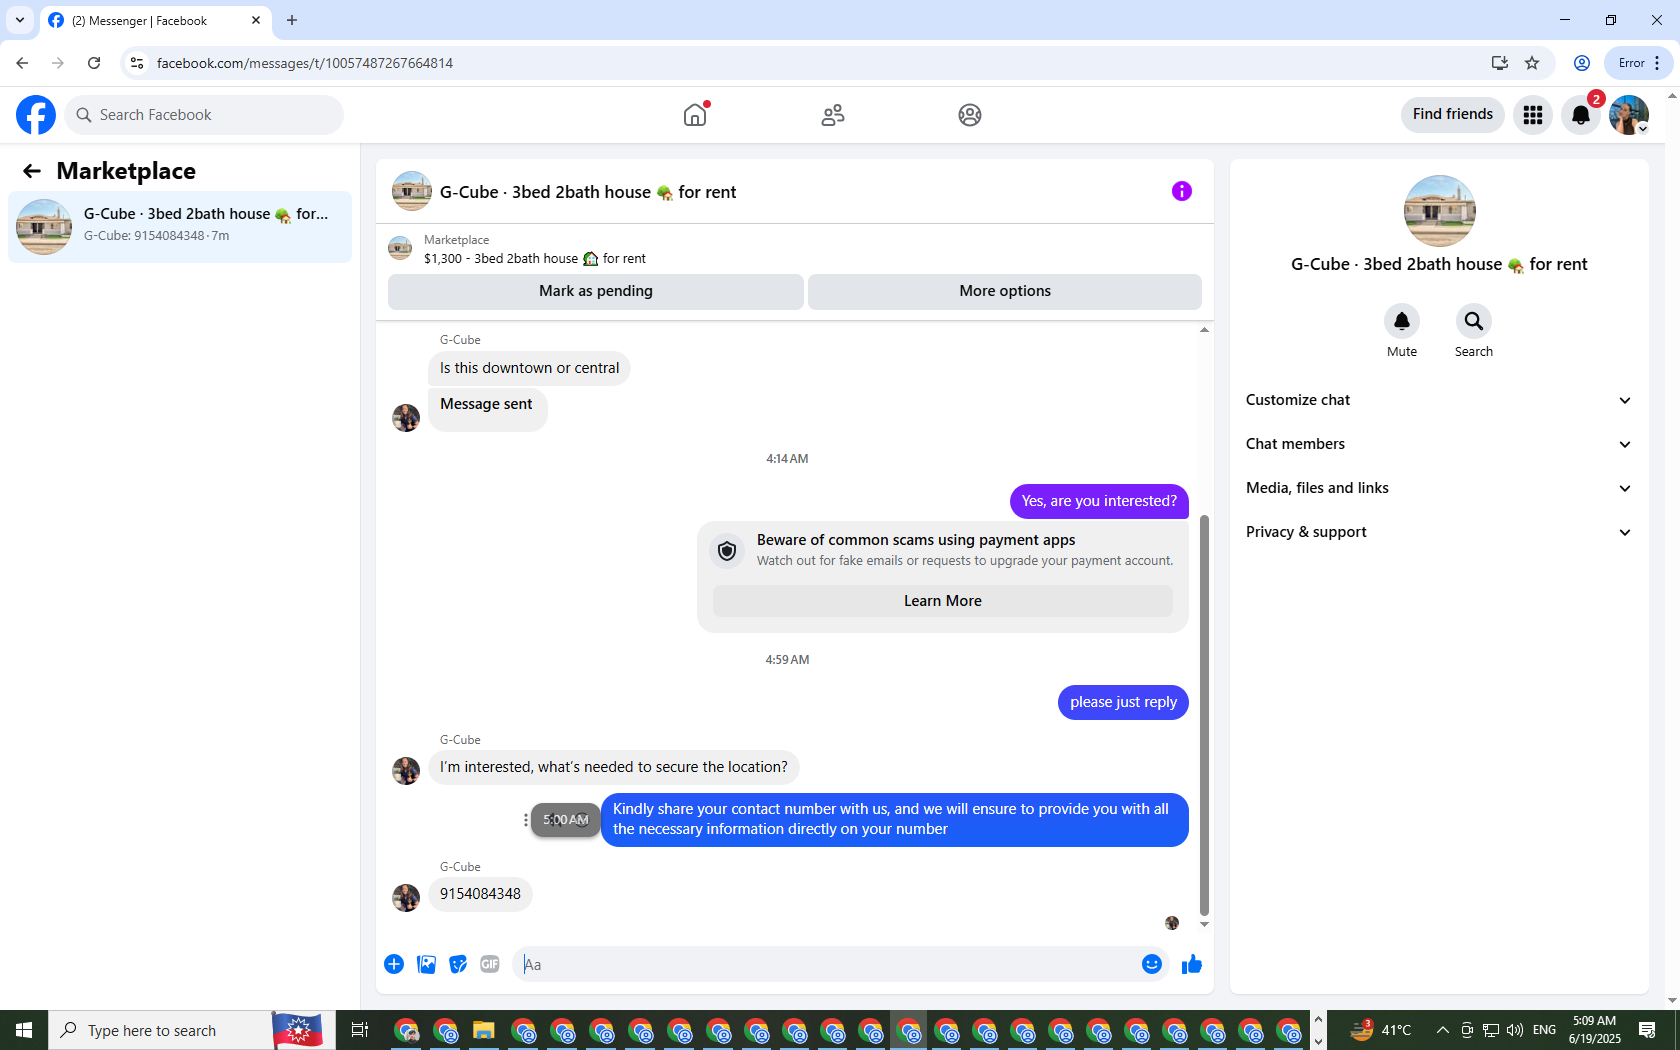Image resolution: width=1680 pixels, height=1050 pixels.
Task: Open the Groups icon in top navigation
Action: coord(970,115)
